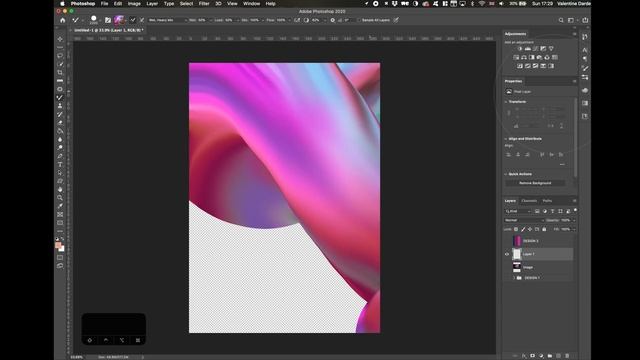Add a Black & White adjustment
Image resolution: width=640 pixels, height=360 pixels.
[532, 58]
